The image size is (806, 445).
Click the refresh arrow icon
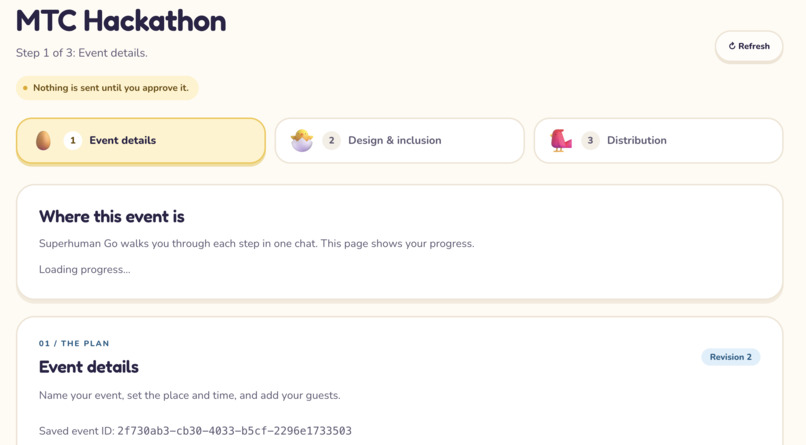(x=732, y=46)
